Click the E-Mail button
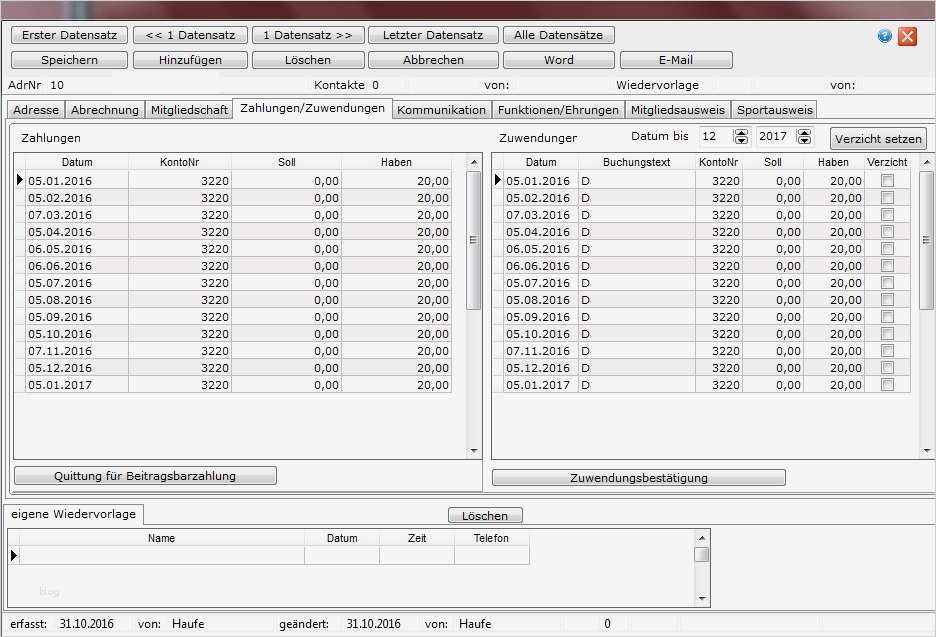This screenshot has height=637, width=936. click(x=676, y=60)
